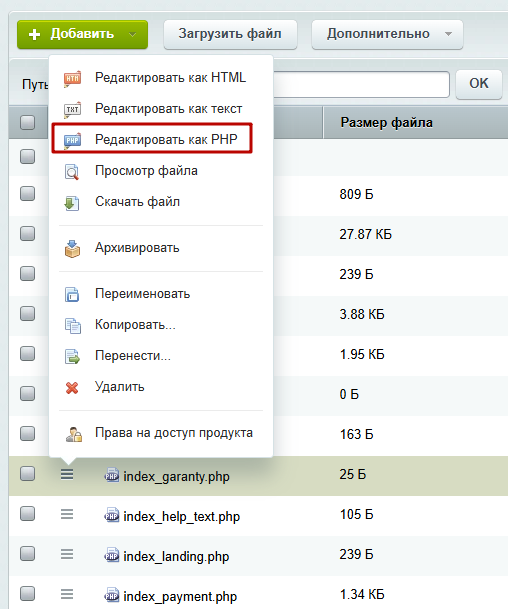Open actions hamburger menu for index_help_text.php
The image size is (508, 609).
[67, 515]
